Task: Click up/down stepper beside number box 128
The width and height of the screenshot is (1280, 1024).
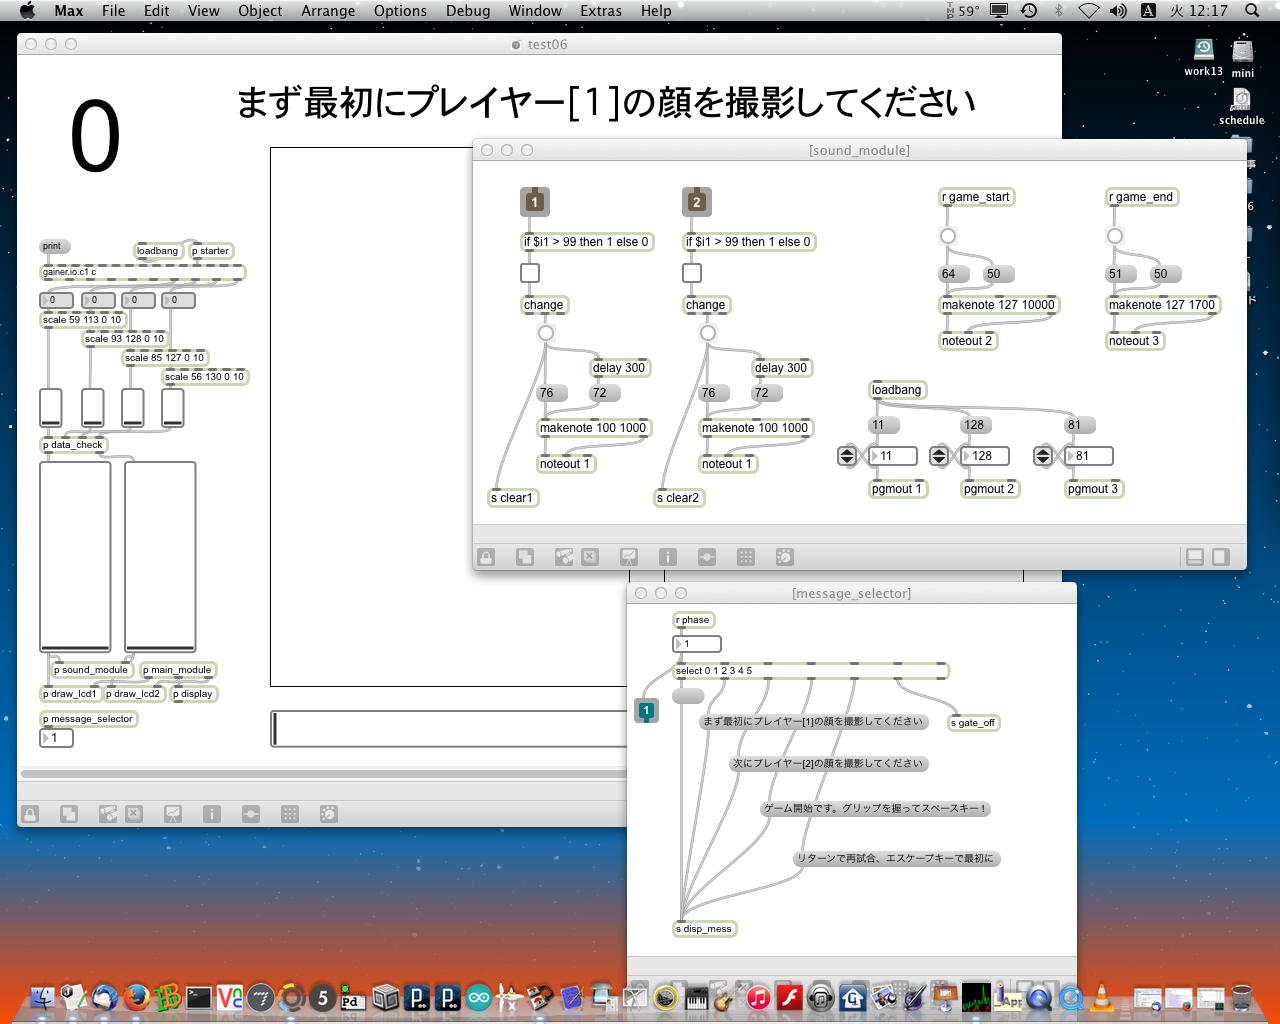Action: pyautogui.click(x=939, y=456)
